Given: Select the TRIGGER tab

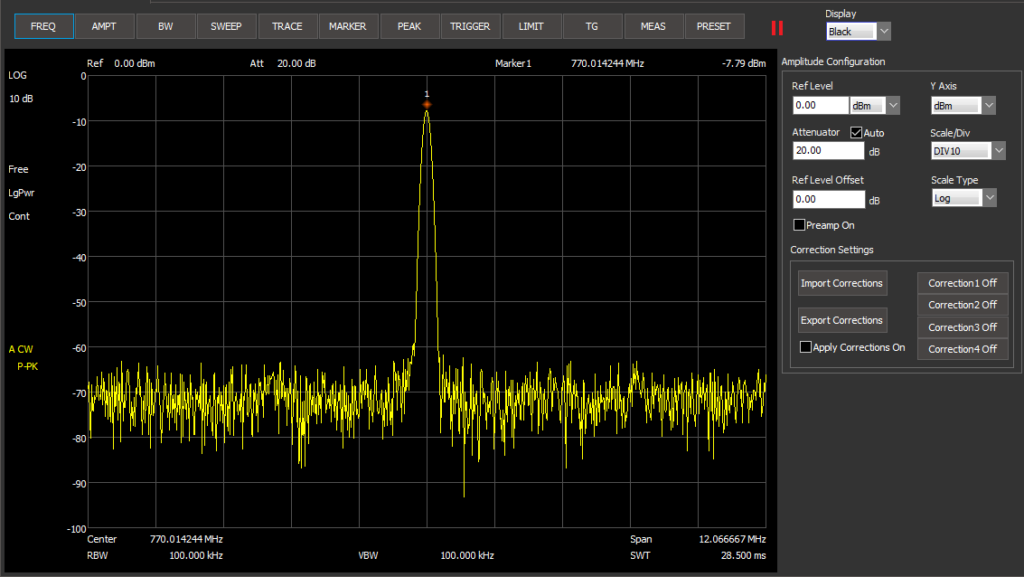Looking at the screenshot, I should [x=470, y=26].
